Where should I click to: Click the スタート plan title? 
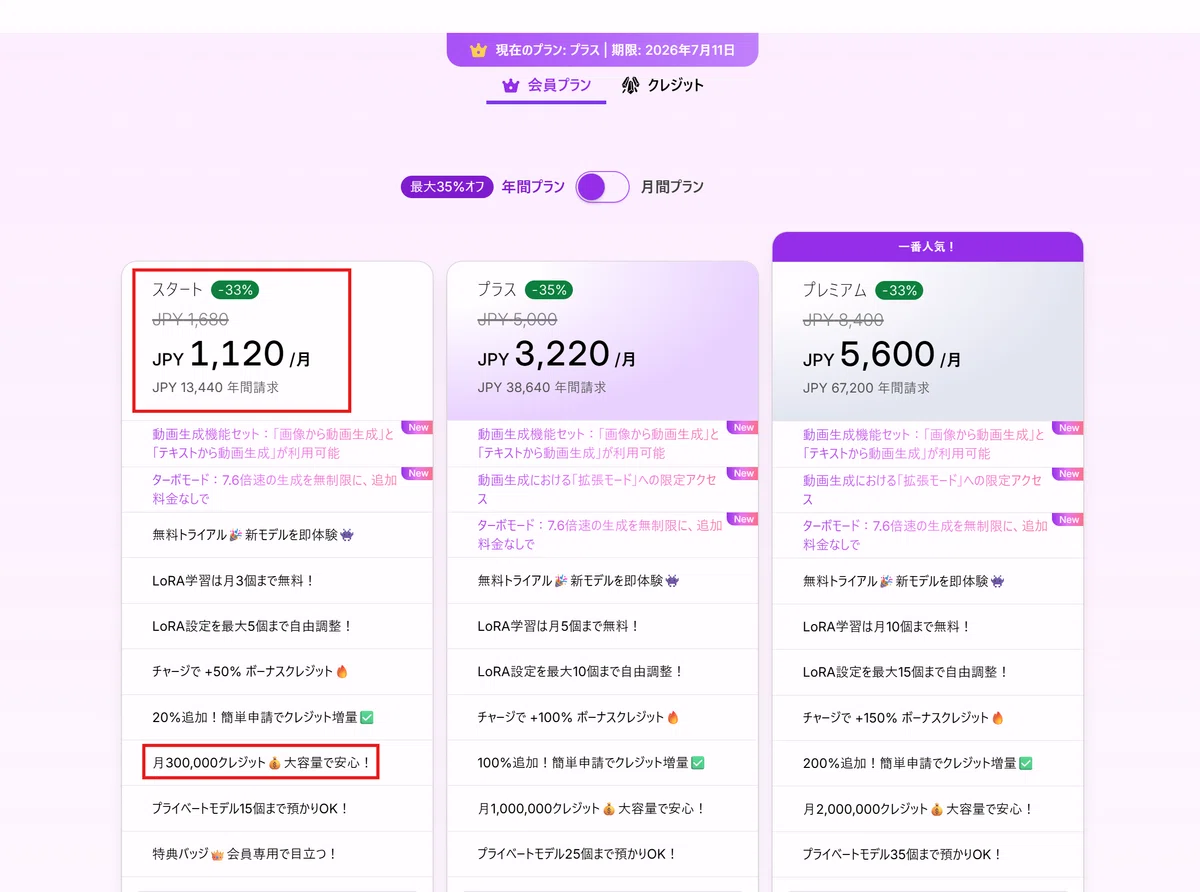179,290
